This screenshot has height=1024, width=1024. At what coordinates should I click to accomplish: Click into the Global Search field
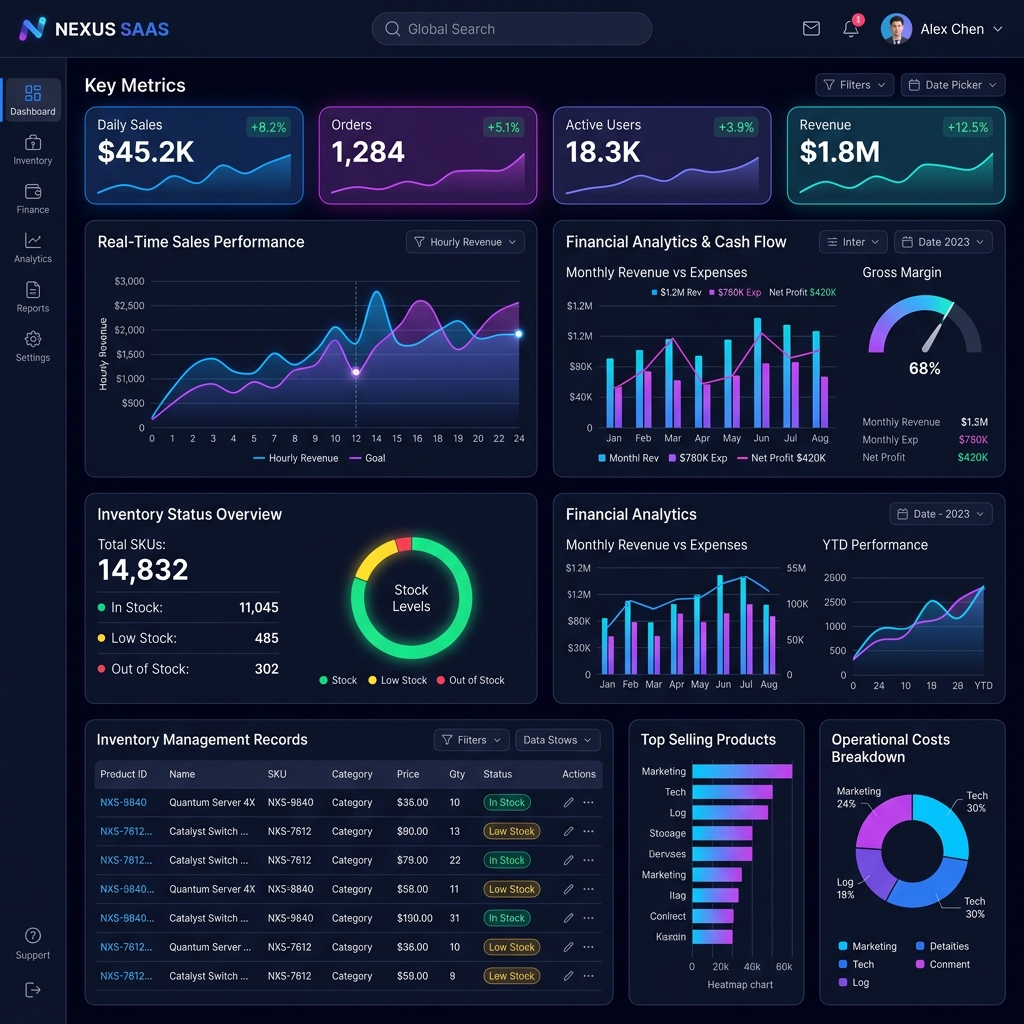point(511,29)
